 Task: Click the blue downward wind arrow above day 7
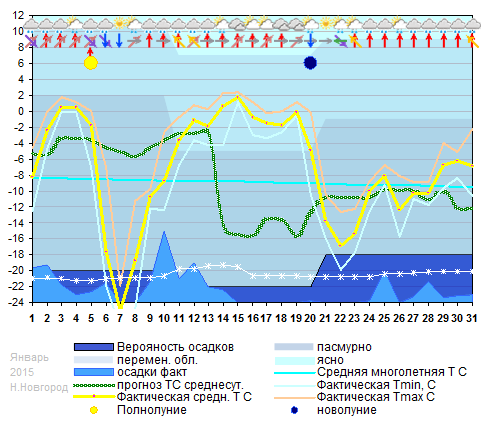pyautogui.click(x=120, y=40)
